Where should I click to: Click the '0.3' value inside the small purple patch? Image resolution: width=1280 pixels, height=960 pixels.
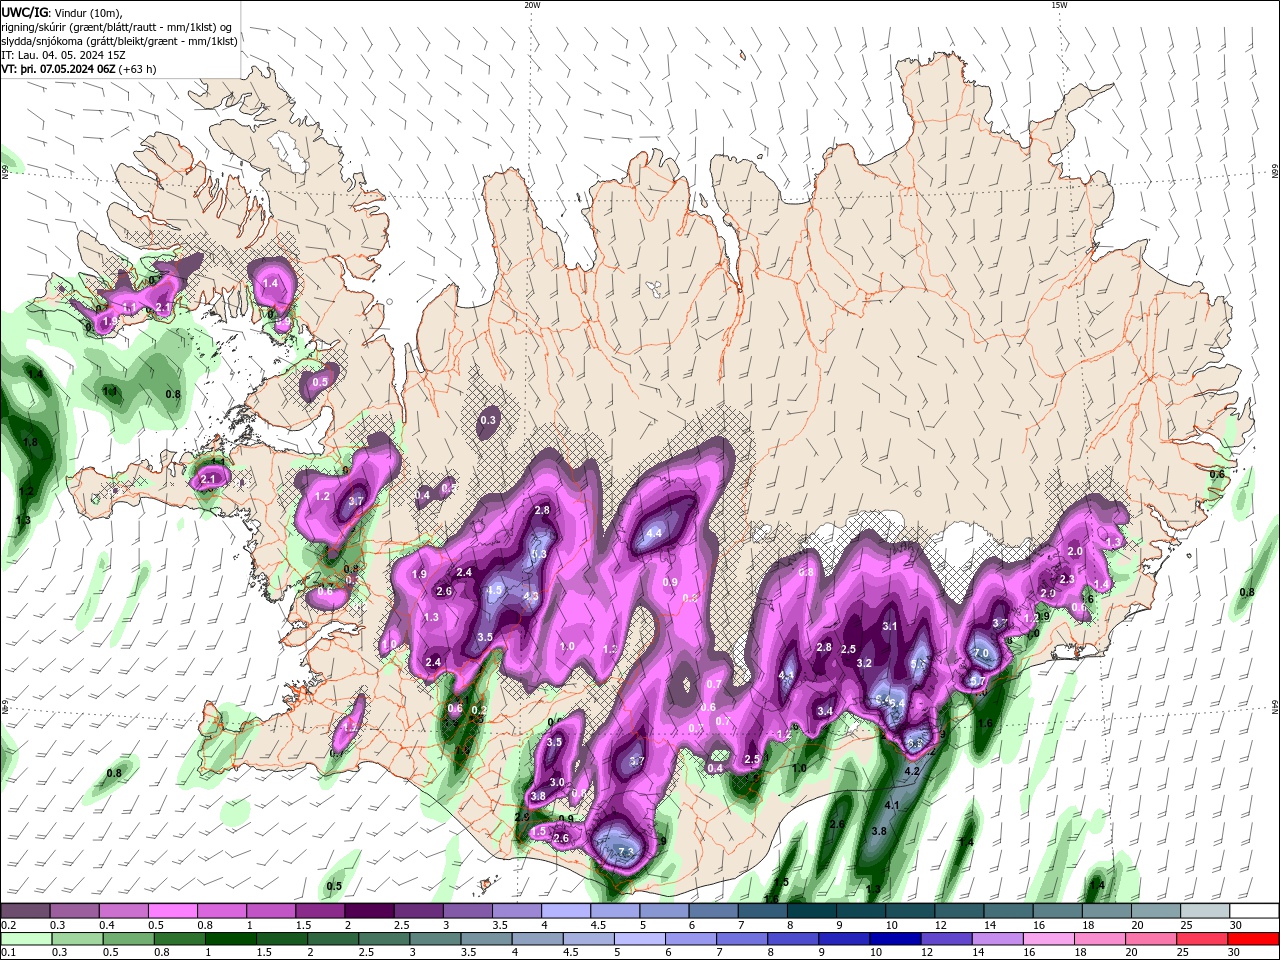click(488, 421)
